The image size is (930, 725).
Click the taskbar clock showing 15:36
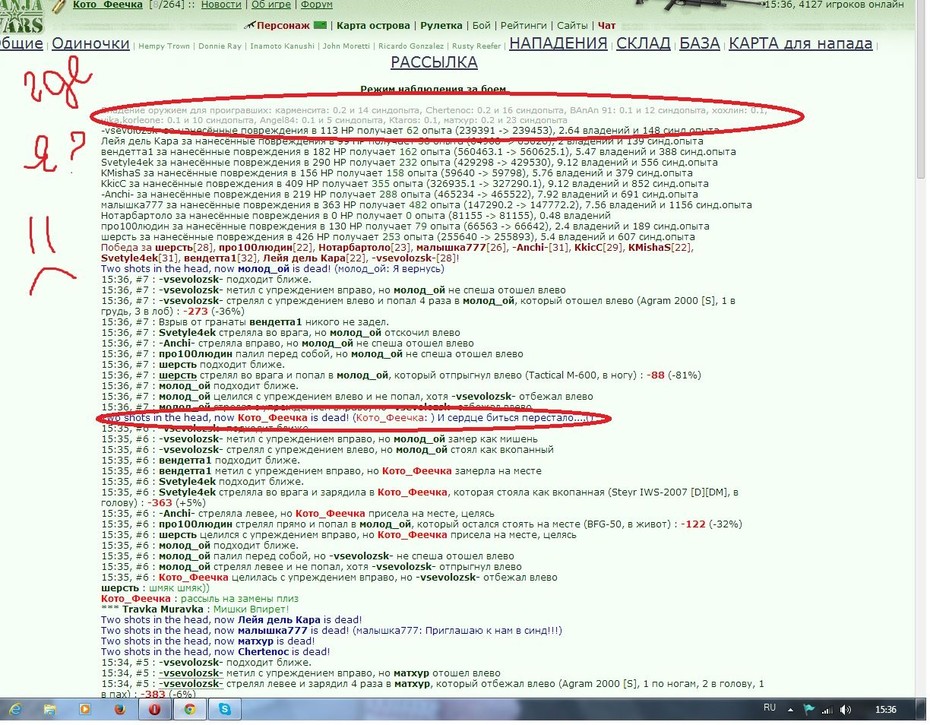pos(886,710)
